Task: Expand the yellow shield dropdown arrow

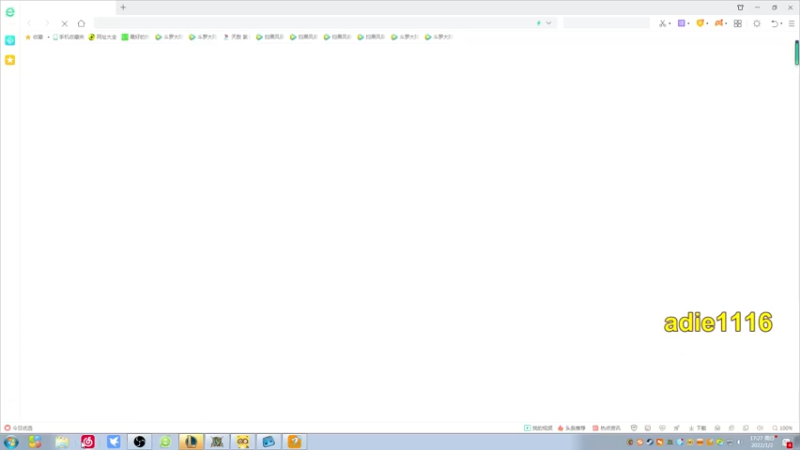Action: tap(707, 23)
